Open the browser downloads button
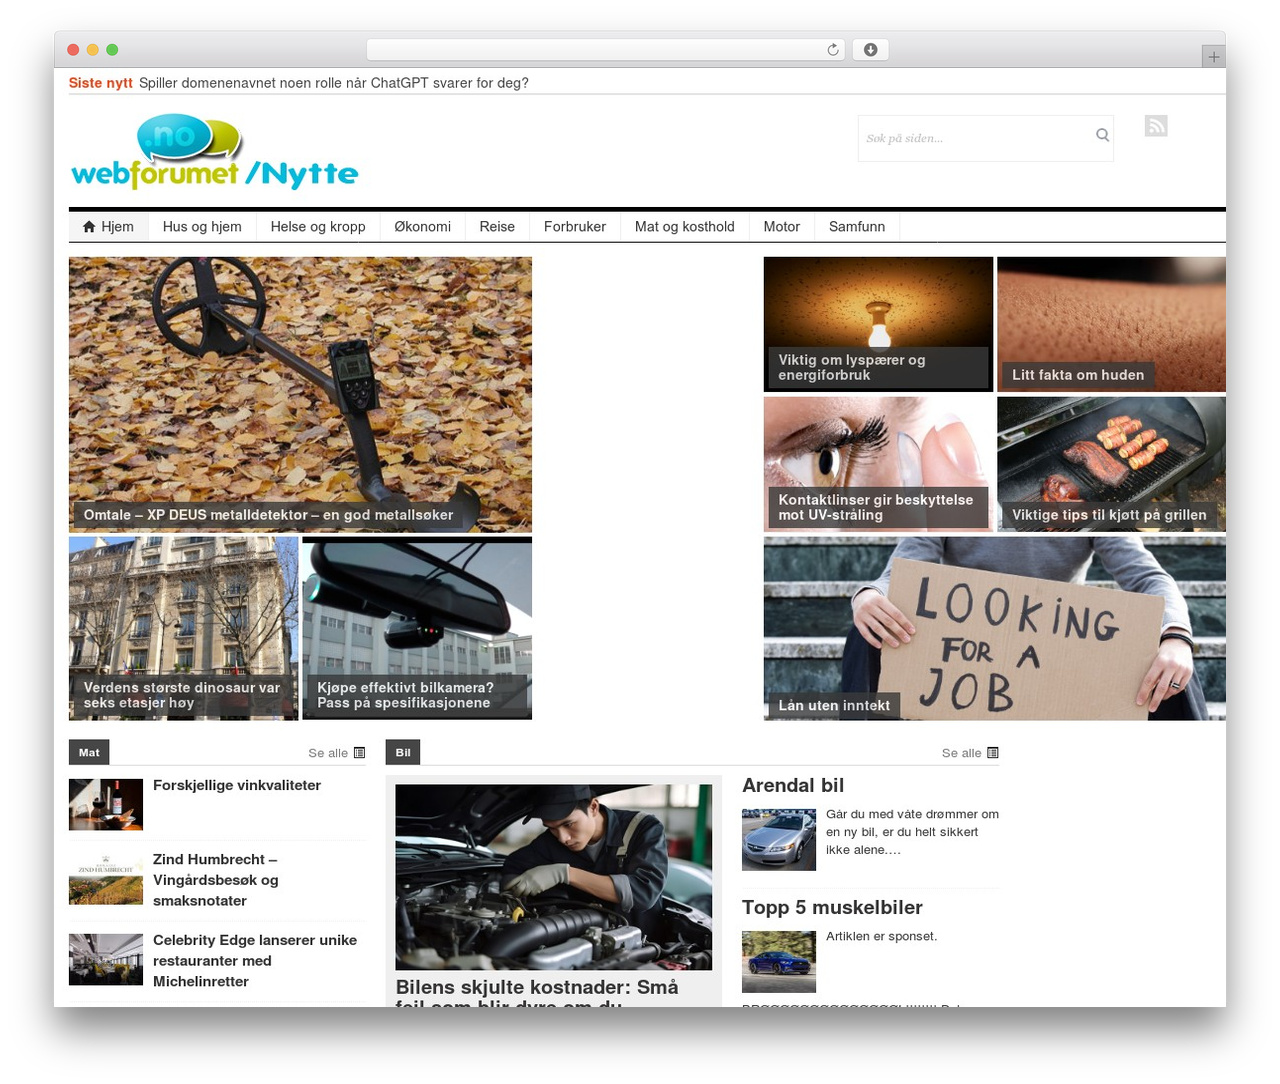 870,50
